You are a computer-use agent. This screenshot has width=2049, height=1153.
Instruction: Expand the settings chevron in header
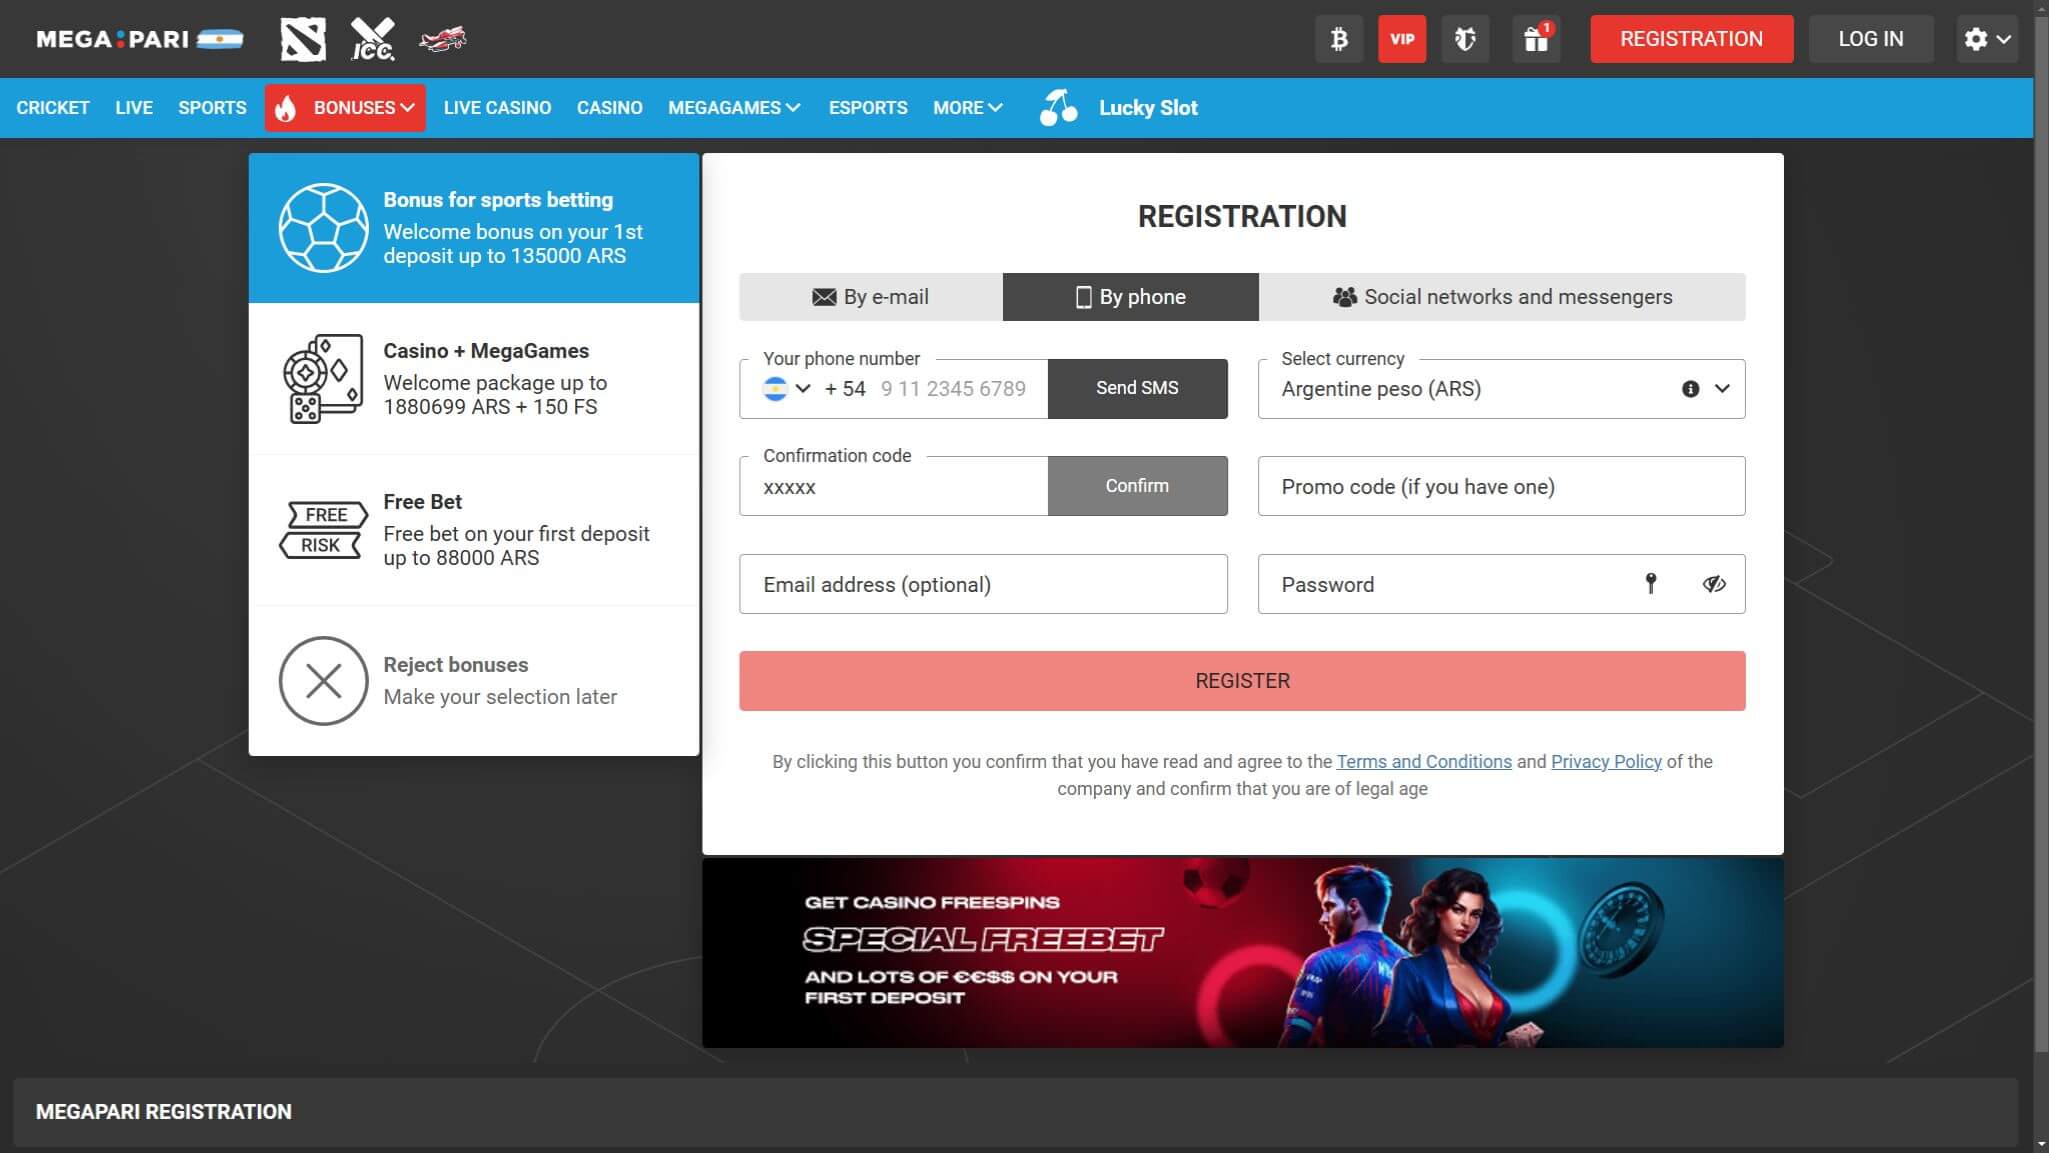[2003, 39]
